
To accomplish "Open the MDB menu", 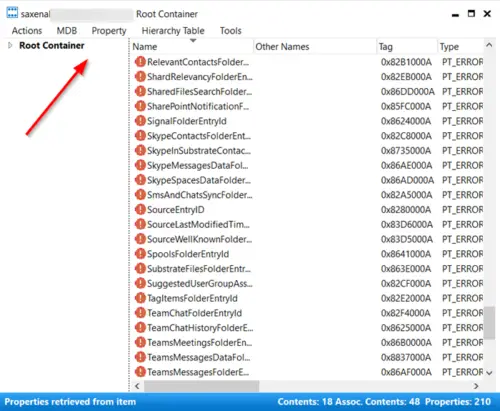I will click(67, 31).
